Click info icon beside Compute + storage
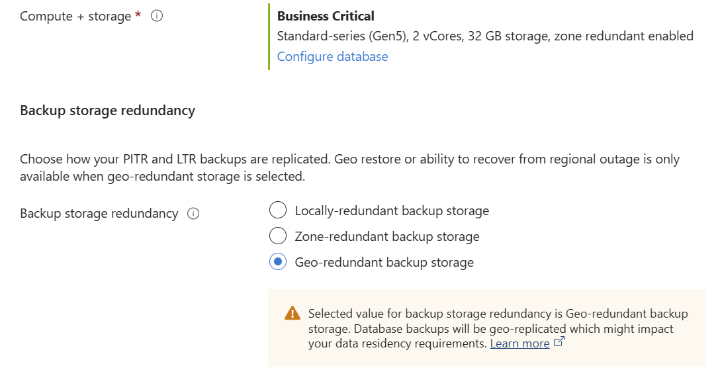Image resolution: width=720 pixels, height=372 pixels. pyautogui.click(x=157, y=16)
